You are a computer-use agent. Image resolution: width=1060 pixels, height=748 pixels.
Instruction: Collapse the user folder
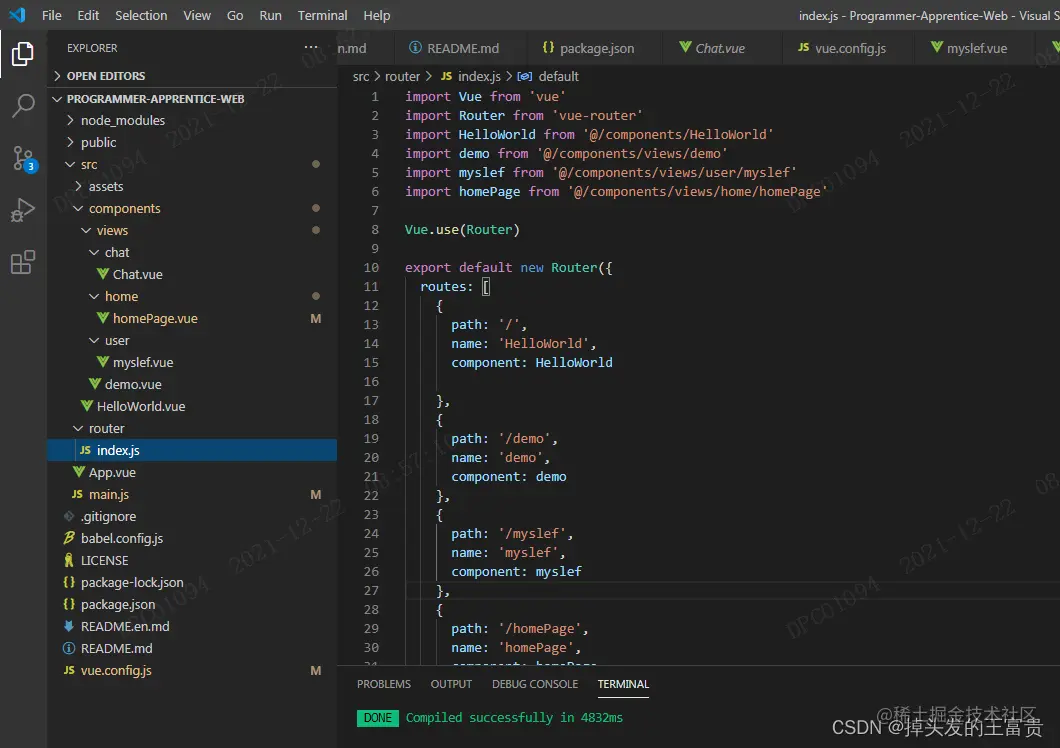(95, 340)
